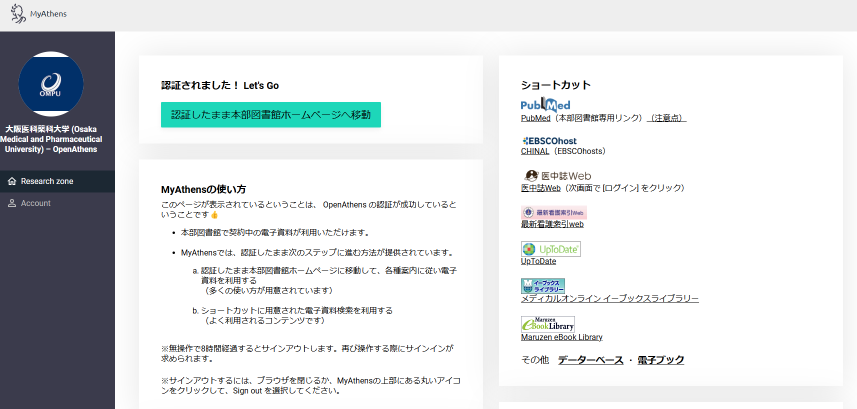Open the 医中誌Web logo
This screenshot has height=409, width=857.
pyautogui.click(x=558, y=176)
